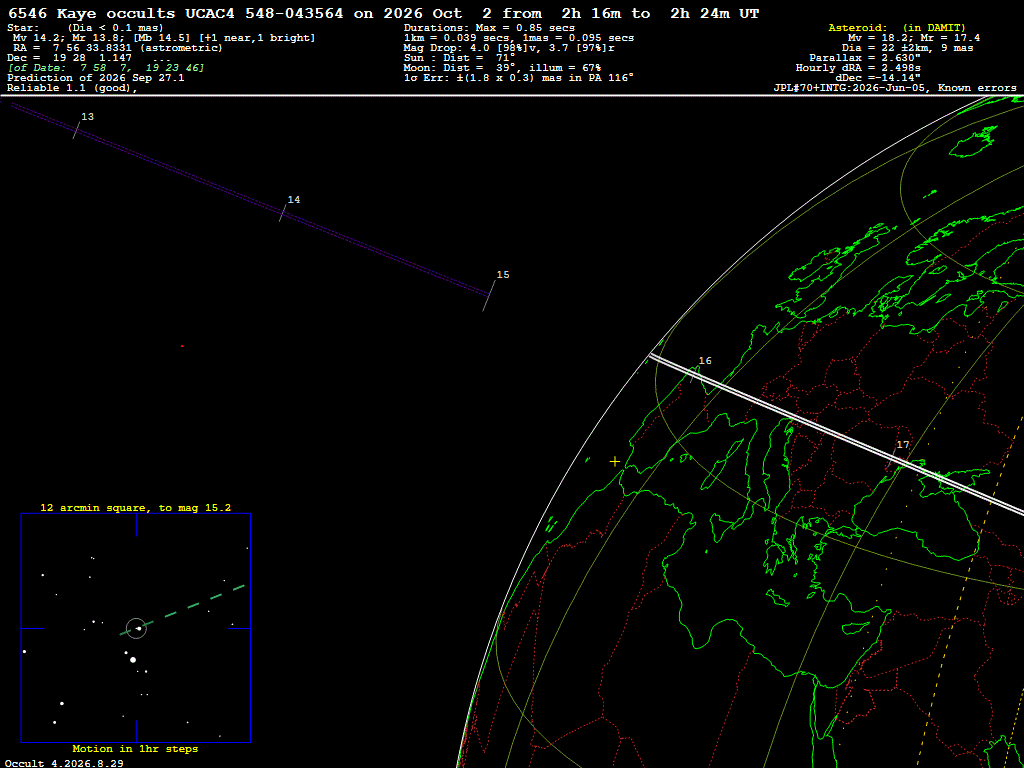Click the white occultation path band
Viewport: 1024px width, 768px height.
pos(836,434)
